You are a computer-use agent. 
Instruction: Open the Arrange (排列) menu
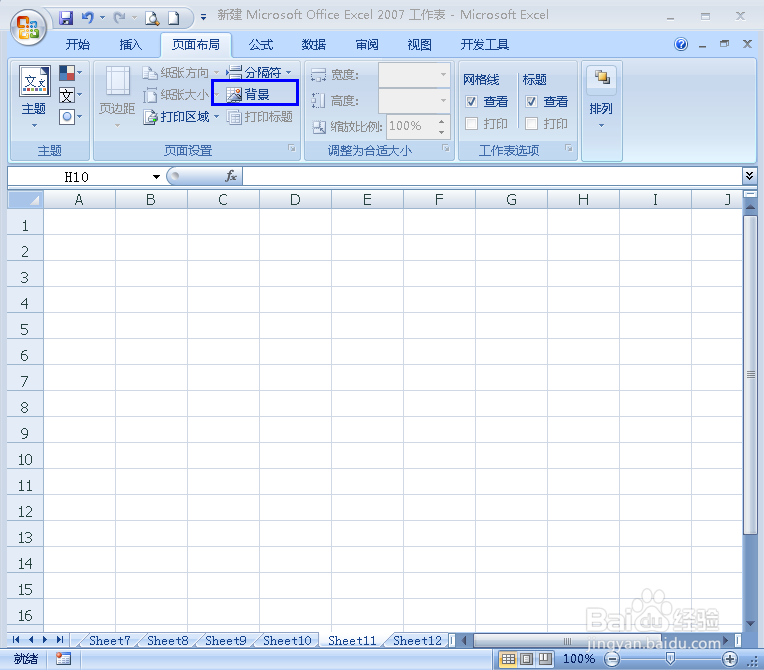click(x=602, y=97)
